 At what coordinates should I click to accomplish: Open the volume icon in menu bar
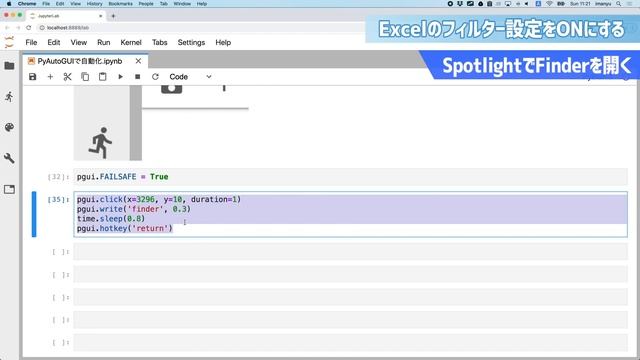coord(527,4)
